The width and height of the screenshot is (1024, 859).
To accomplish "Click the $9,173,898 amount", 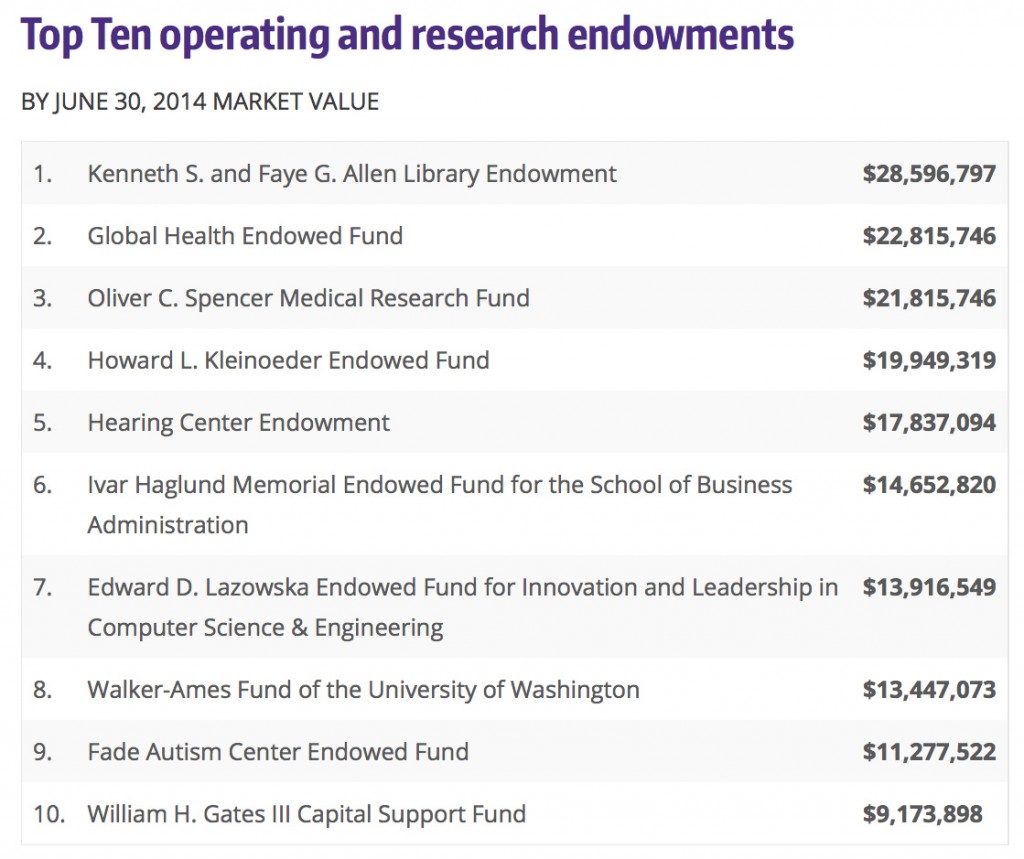I will 922,814.
